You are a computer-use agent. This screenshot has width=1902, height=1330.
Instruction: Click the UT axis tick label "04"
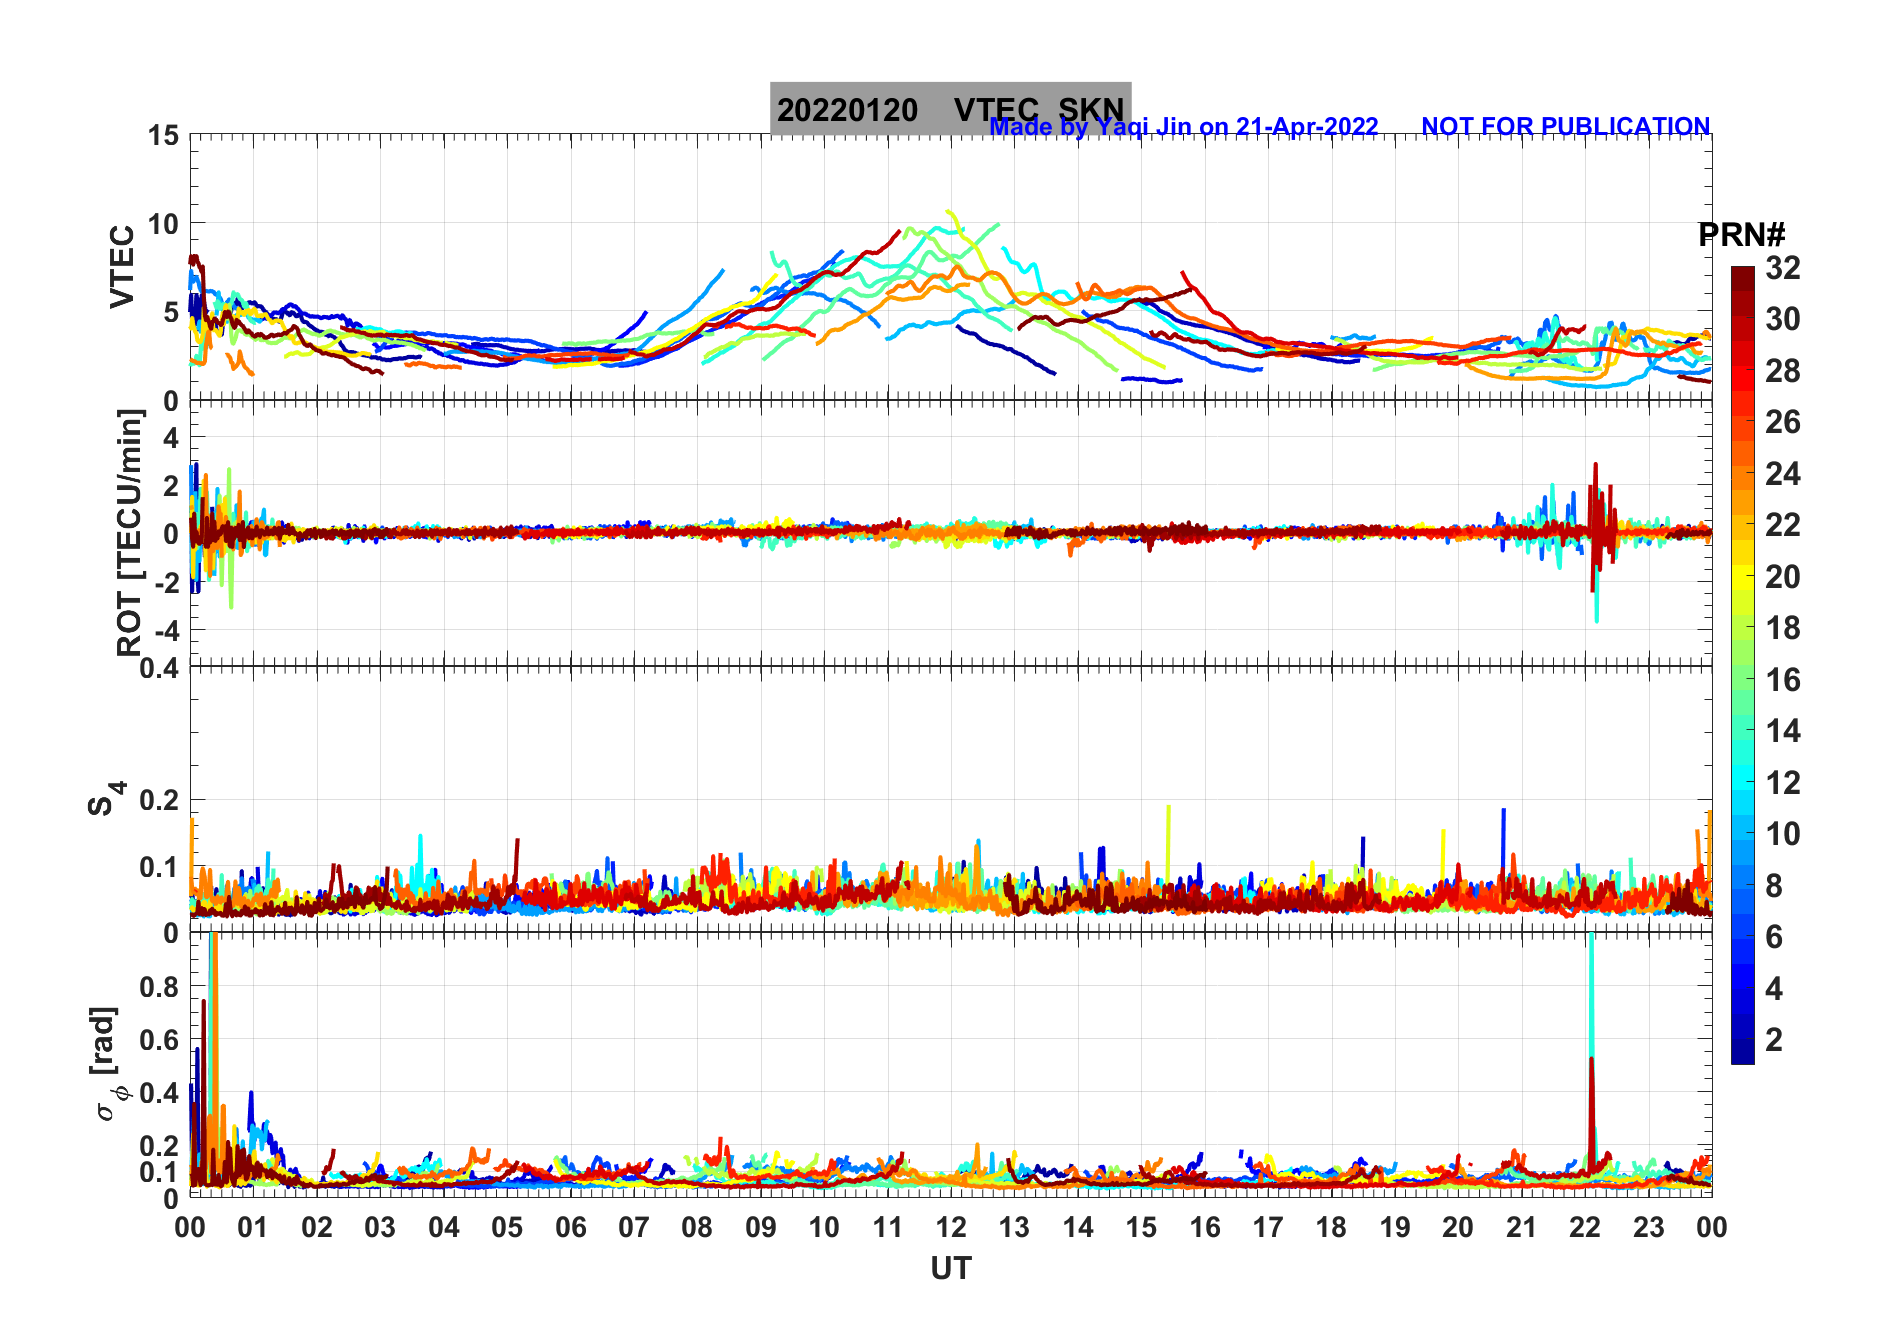coord(444,1228)
